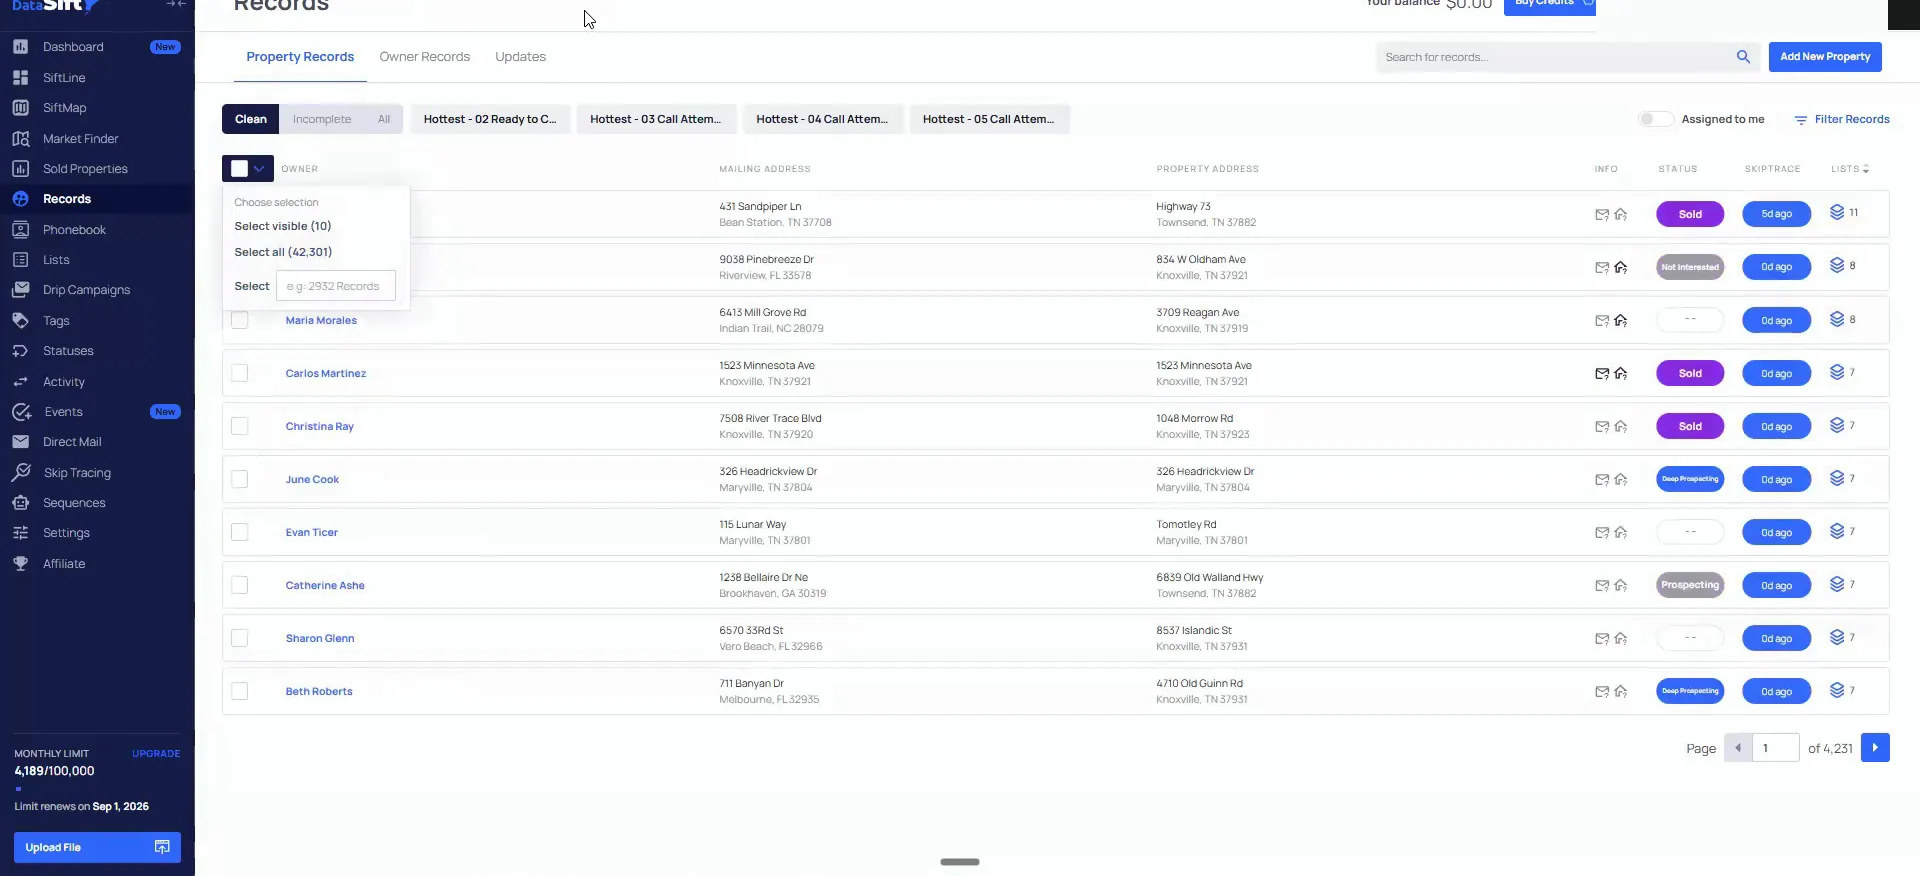Click the UPGRADE link
The width and height of the screenshot is (1920, 876).
pos(156,754)
